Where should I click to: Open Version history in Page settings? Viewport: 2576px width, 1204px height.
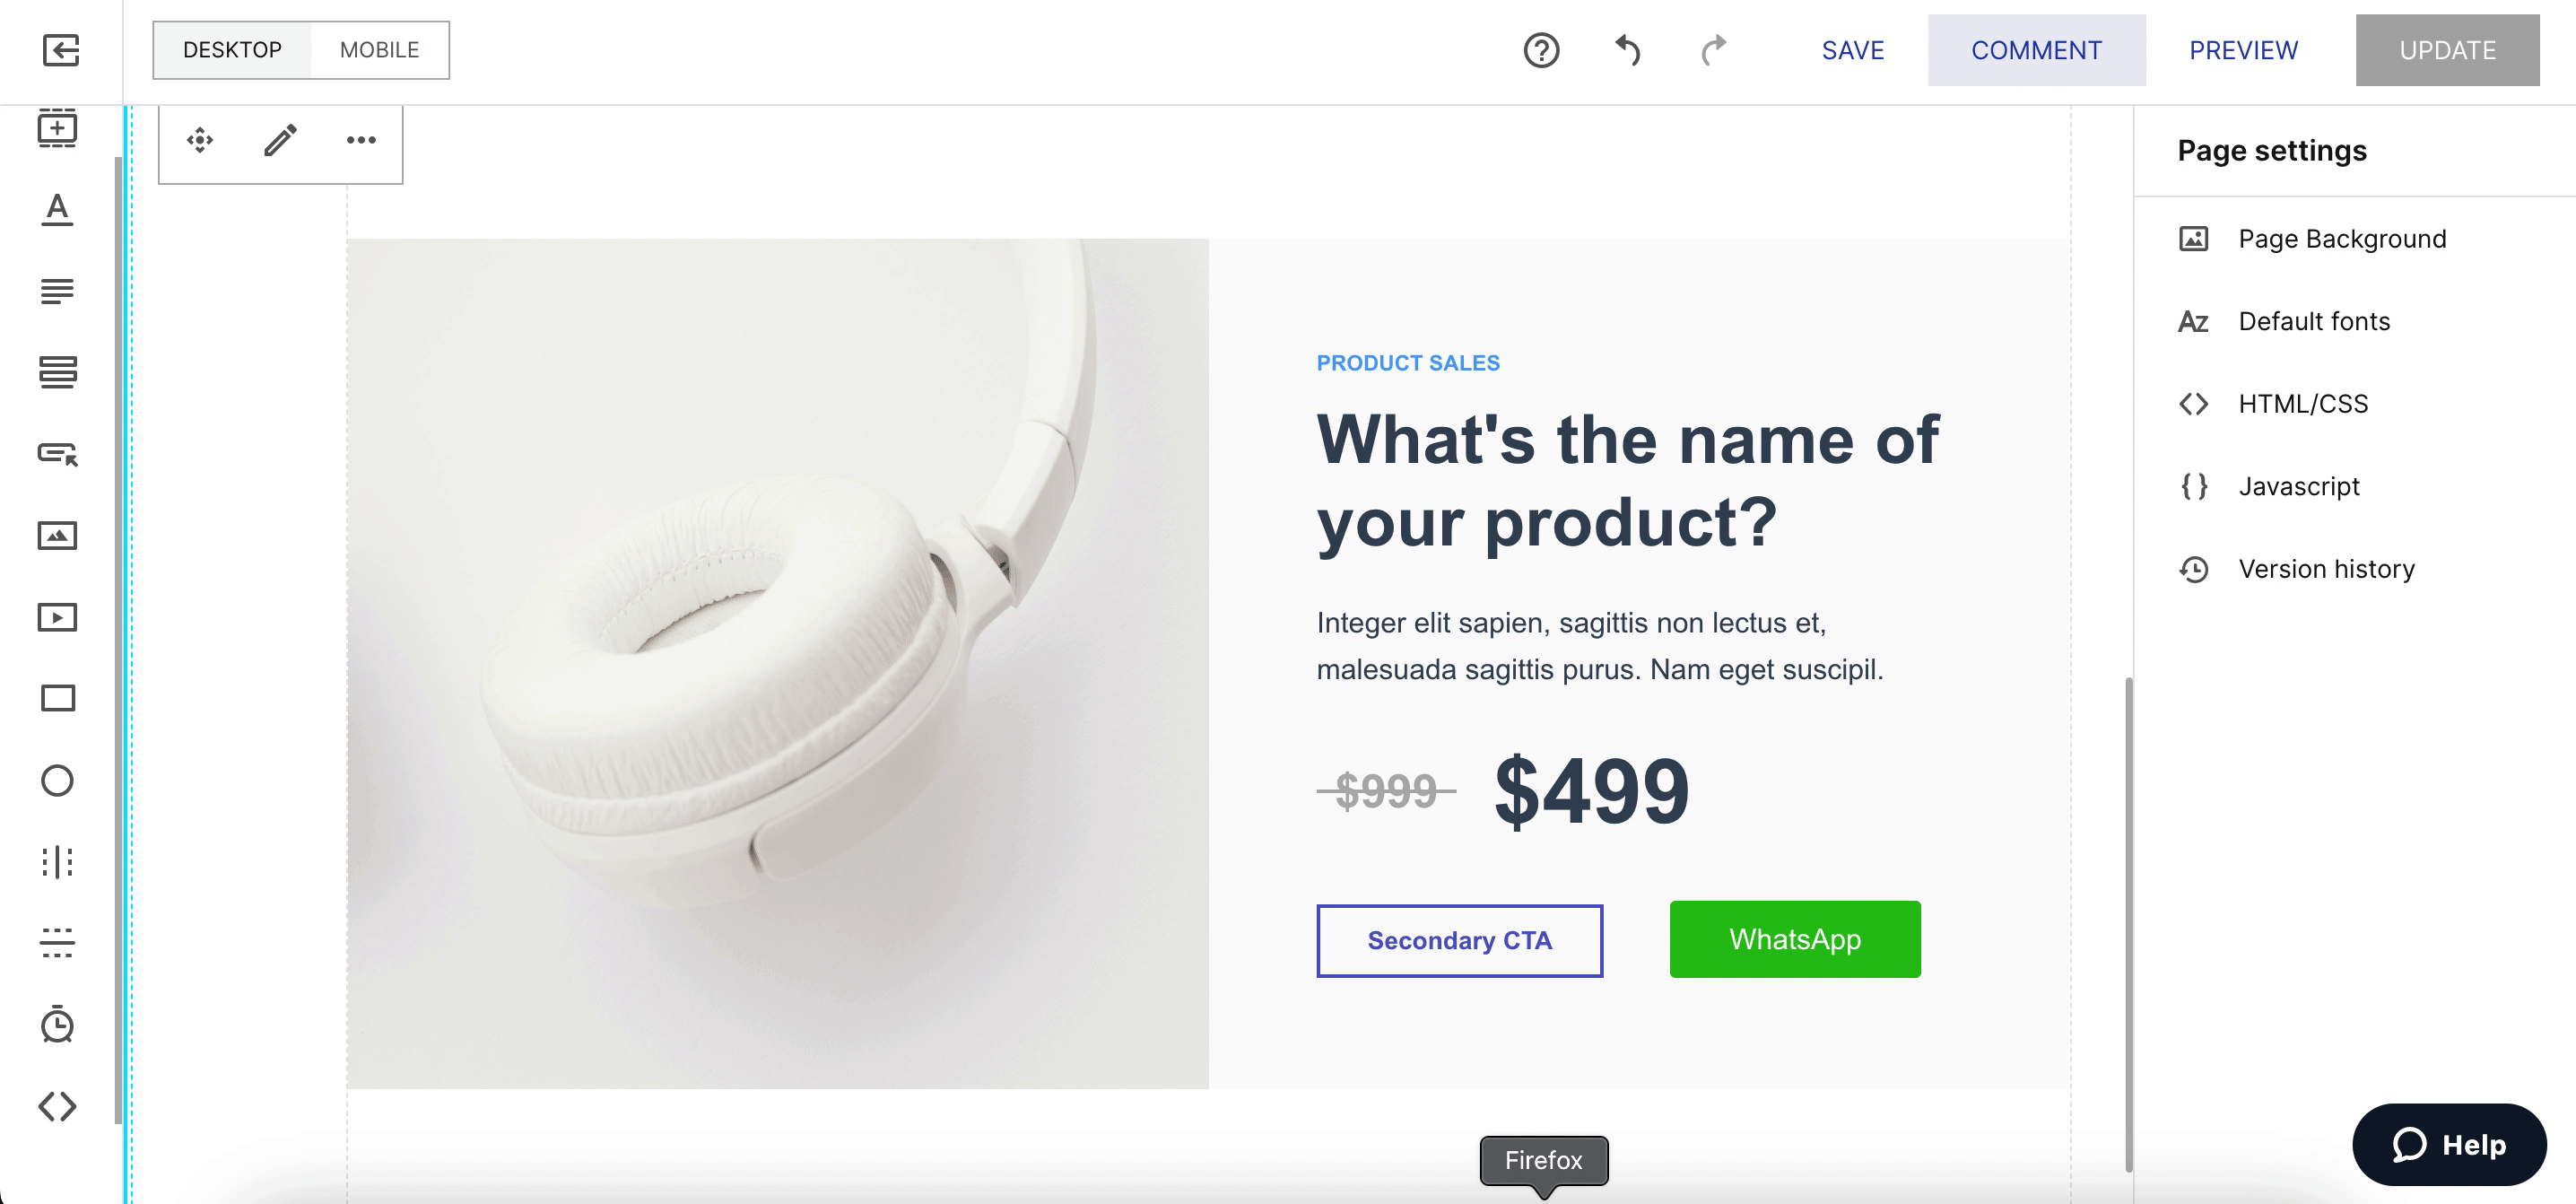pyautogui.click(x=2325, y=569)
